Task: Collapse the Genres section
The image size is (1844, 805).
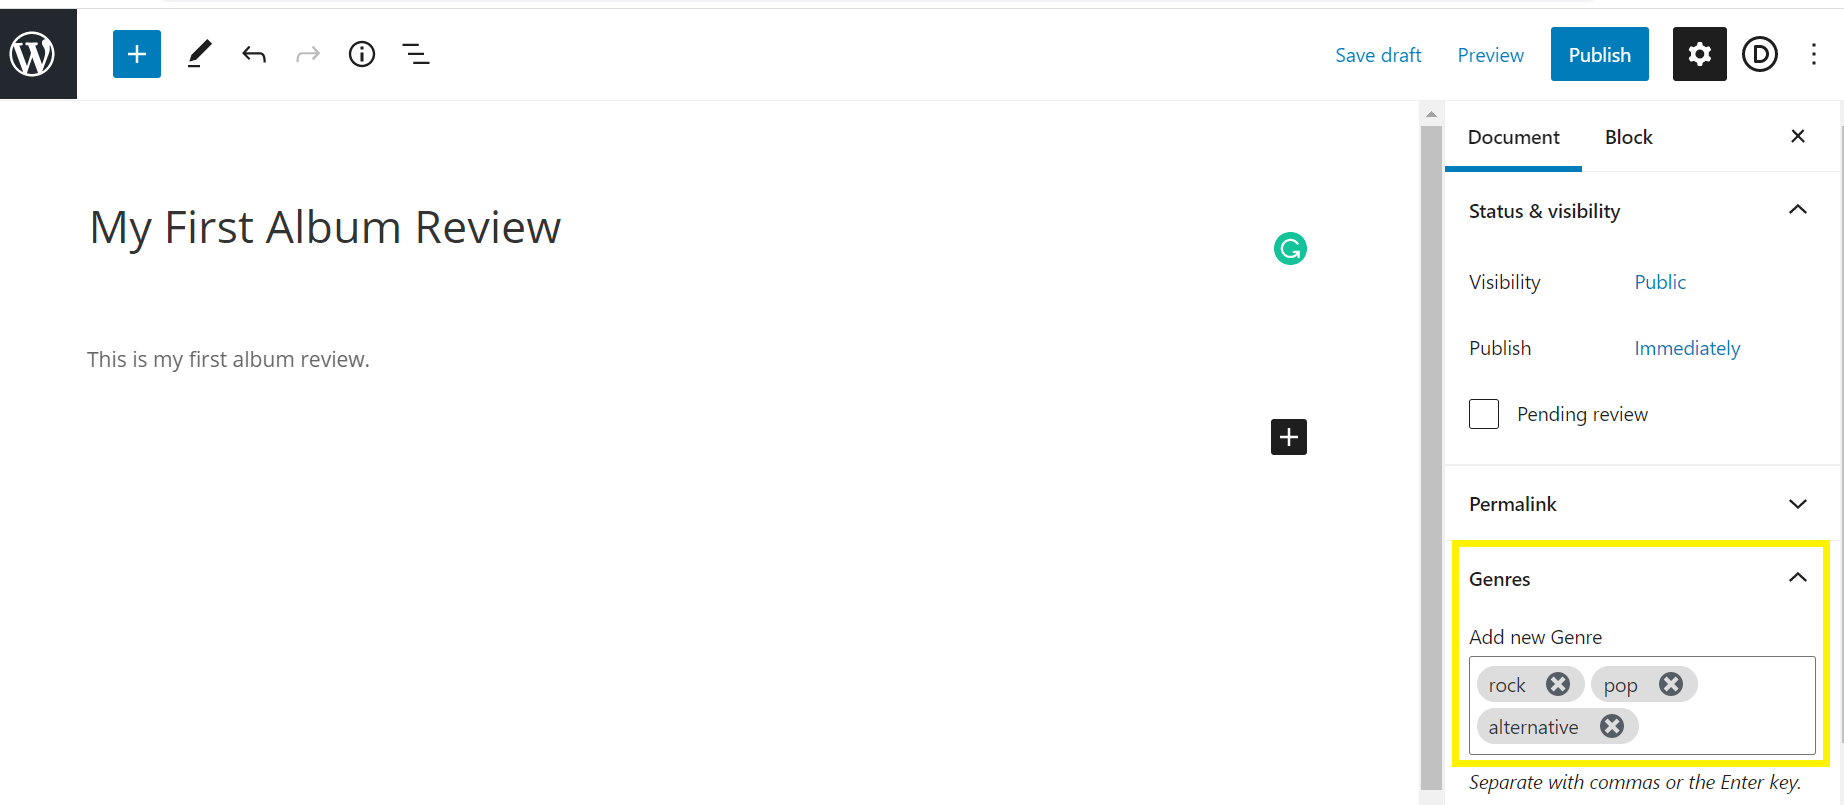Action: pyautogui.click(x=1798, y=578)
